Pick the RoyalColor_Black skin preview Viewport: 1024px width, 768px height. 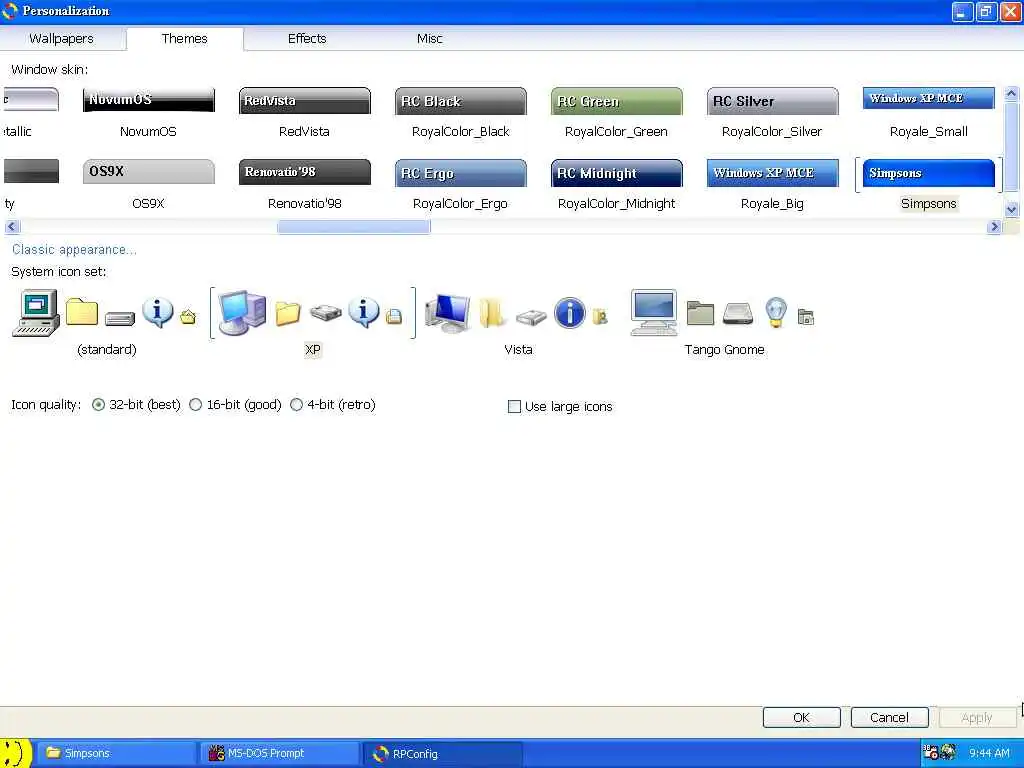460,101
